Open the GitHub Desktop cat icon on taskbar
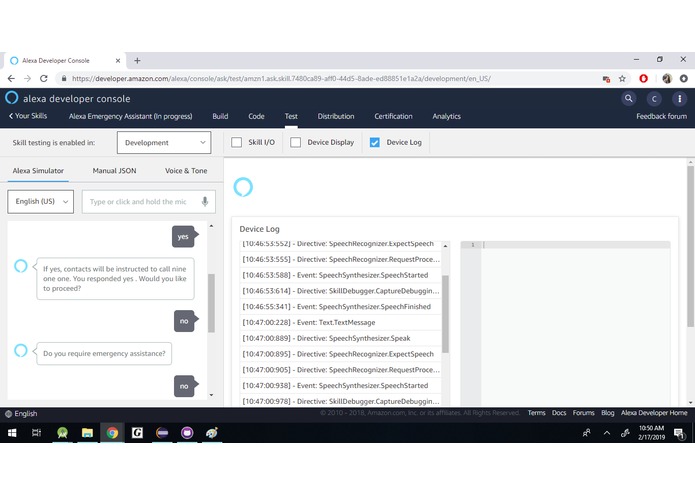 [x=187, y=433]
